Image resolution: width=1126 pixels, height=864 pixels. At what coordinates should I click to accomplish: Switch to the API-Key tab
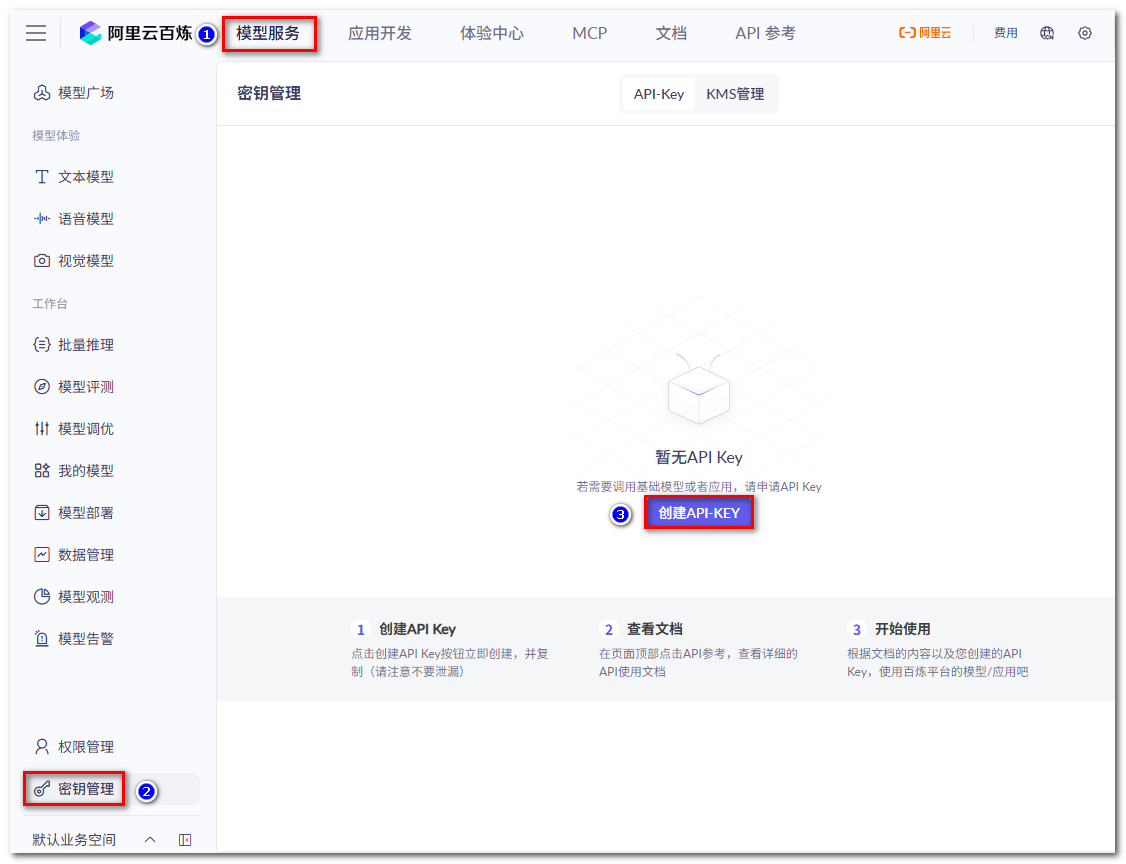(x=659, y=94)
